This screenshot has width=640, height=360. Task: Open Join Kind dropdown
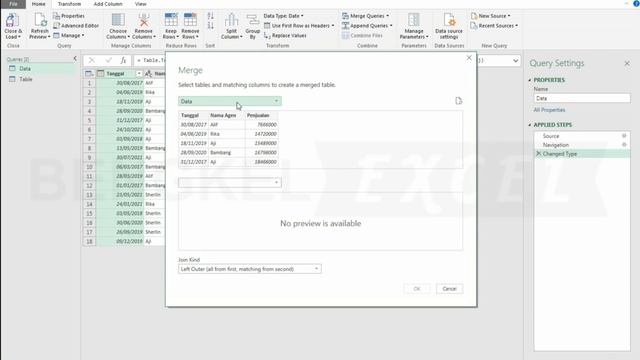[x=249, y=269]
